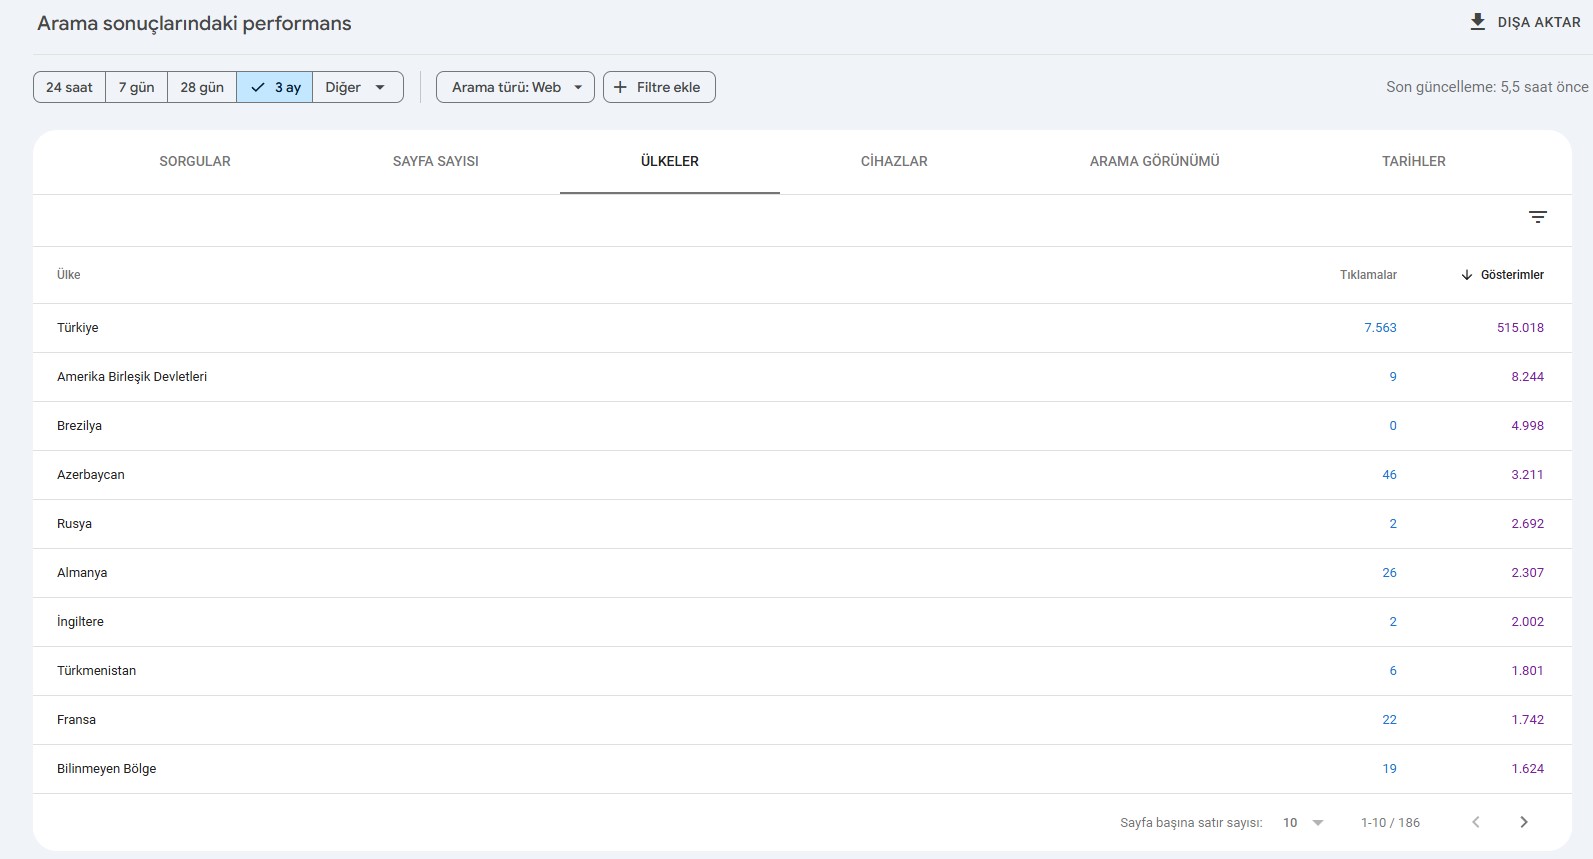Open the Bilinmeyen Bölge row
Screen dimensions: 1593x859
[x=802, y=769]
